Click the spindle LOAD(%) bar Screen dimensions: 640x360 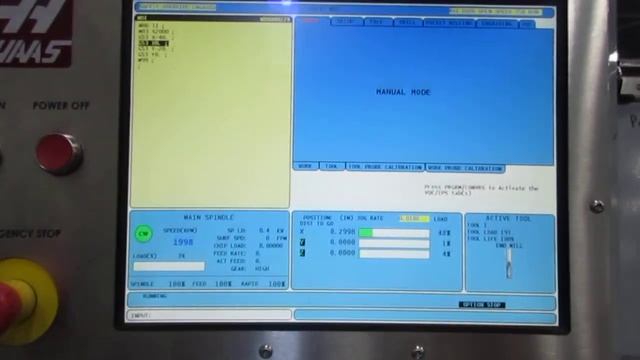(x=169, y=266)
